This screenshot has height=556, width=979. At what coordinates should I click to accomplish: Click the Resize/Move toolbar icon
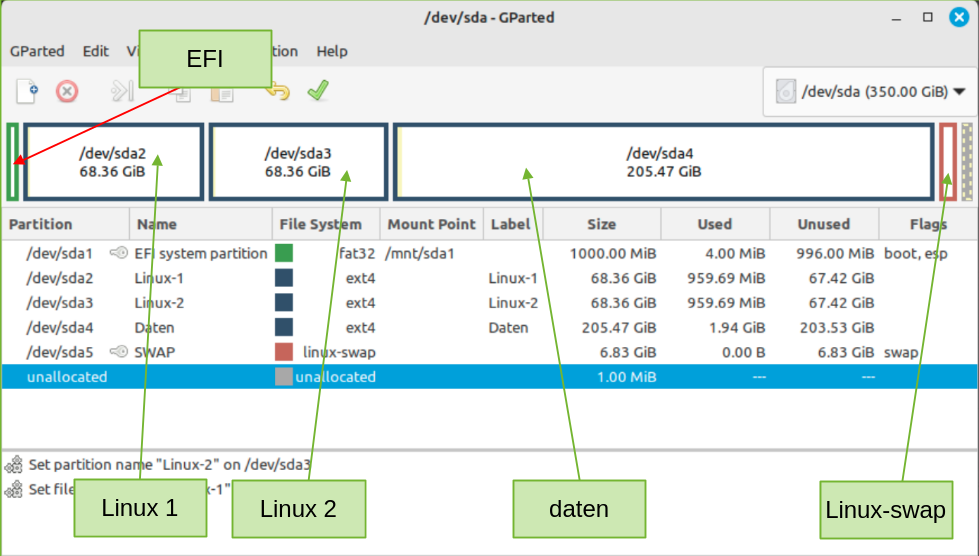pos(122,91)
